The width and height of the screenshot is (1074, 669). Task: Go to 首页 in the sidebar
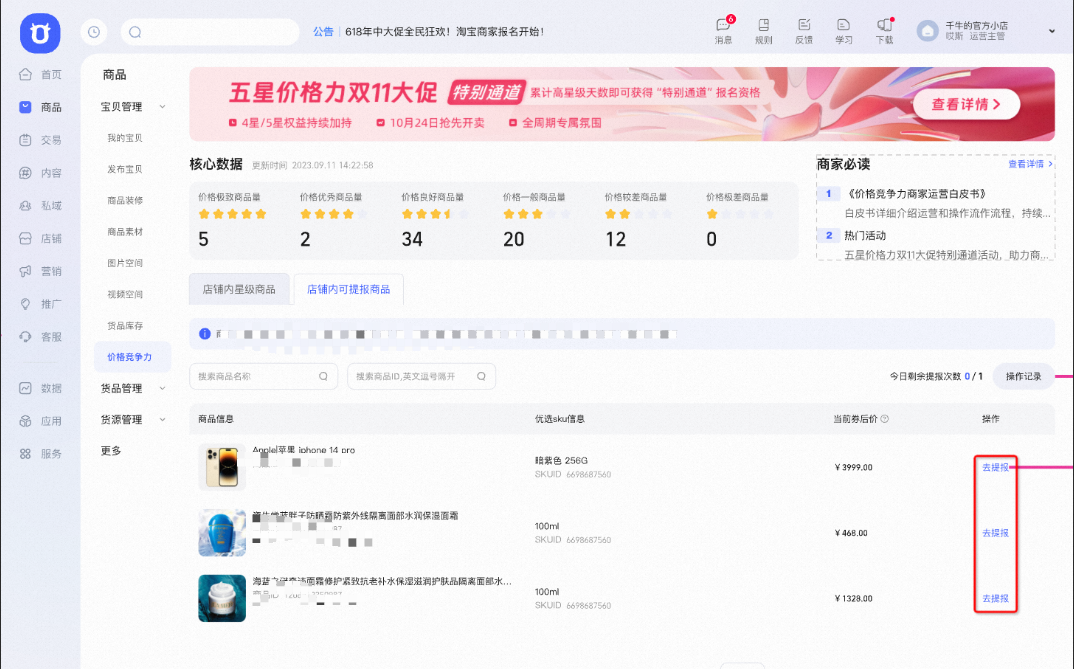[41, 74]
